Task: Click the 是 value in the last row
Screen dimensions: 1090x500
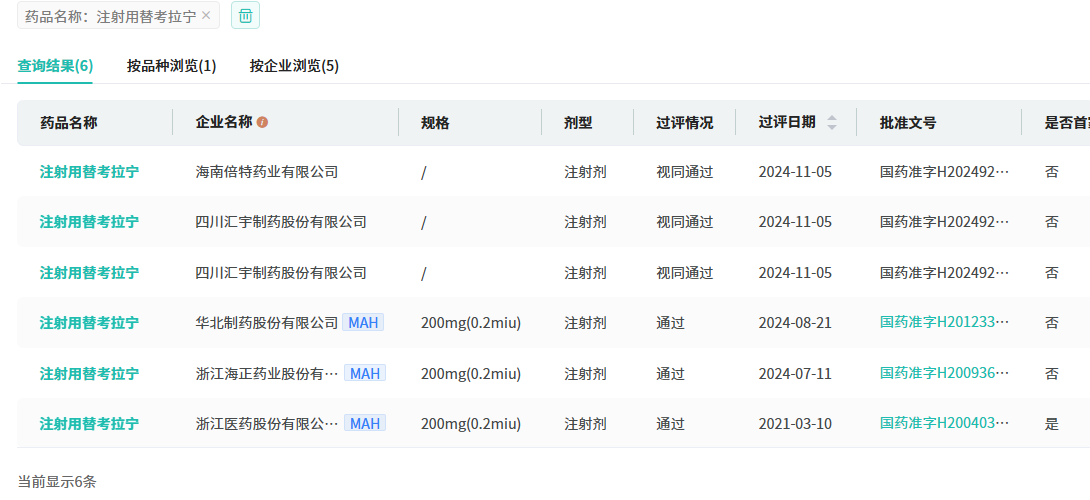Action: pos(1052,424)
